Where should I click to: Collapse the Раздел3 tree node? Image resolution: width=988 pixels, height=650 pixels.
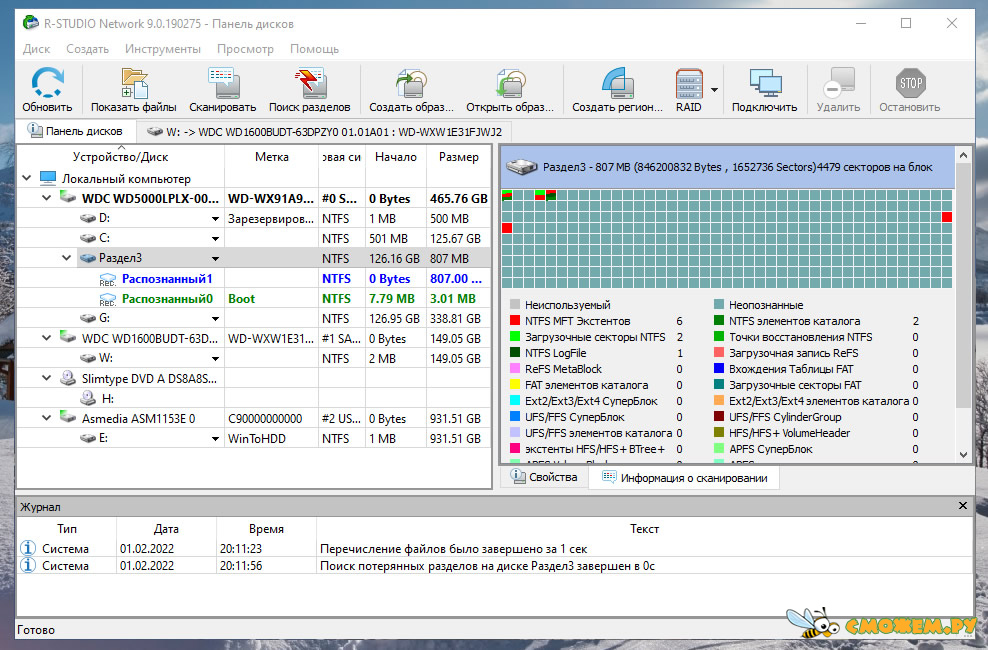click(x=66, y=258)
